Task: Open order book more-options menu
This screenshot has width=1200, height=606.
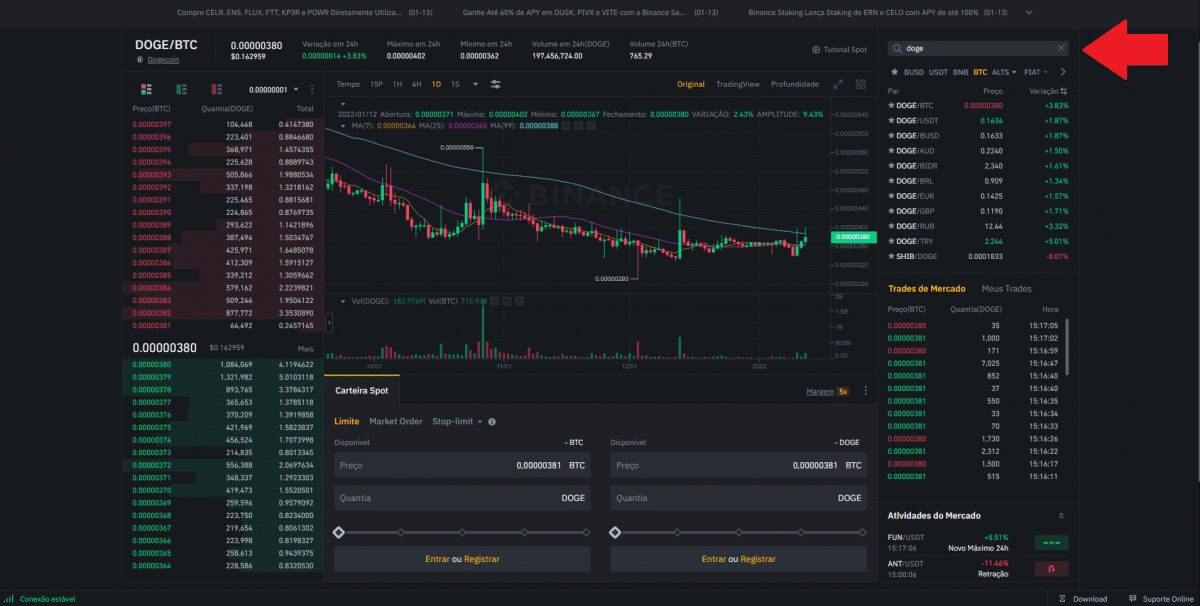Action: click(x=312, y=89)
